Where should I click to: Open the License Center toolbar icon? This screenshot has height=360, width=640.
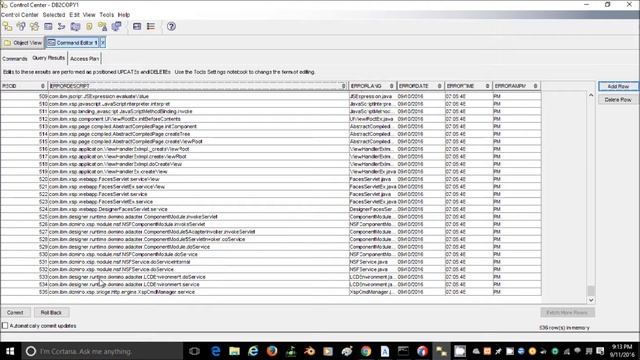point(102,27)
